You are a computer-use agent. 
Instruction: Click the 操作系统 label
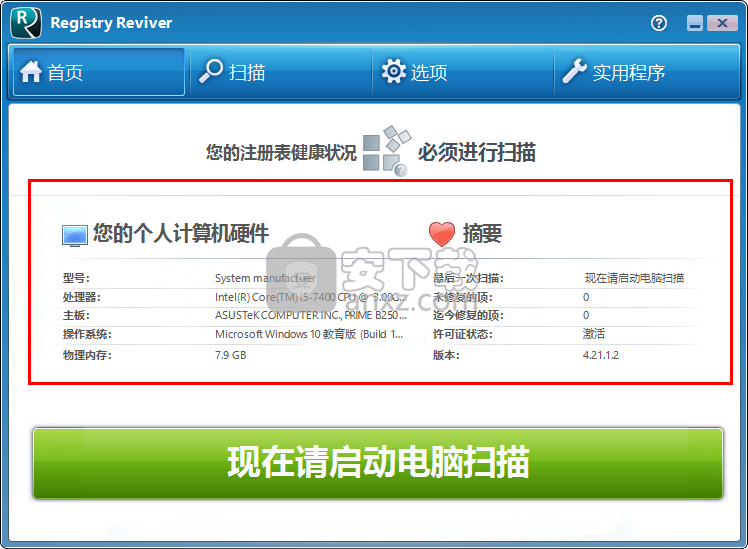click(x=87, y=334)
